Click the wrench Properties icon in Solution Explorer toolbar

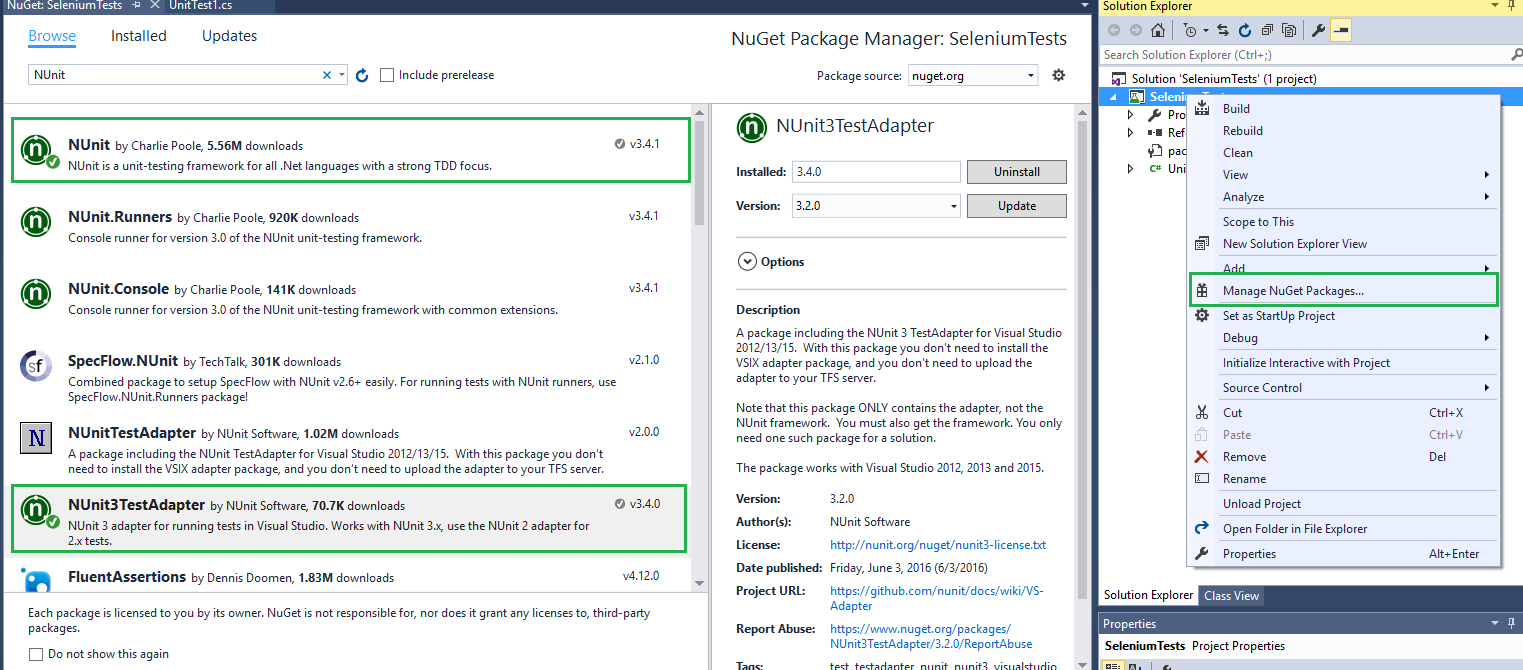[x=1318, y=30]
